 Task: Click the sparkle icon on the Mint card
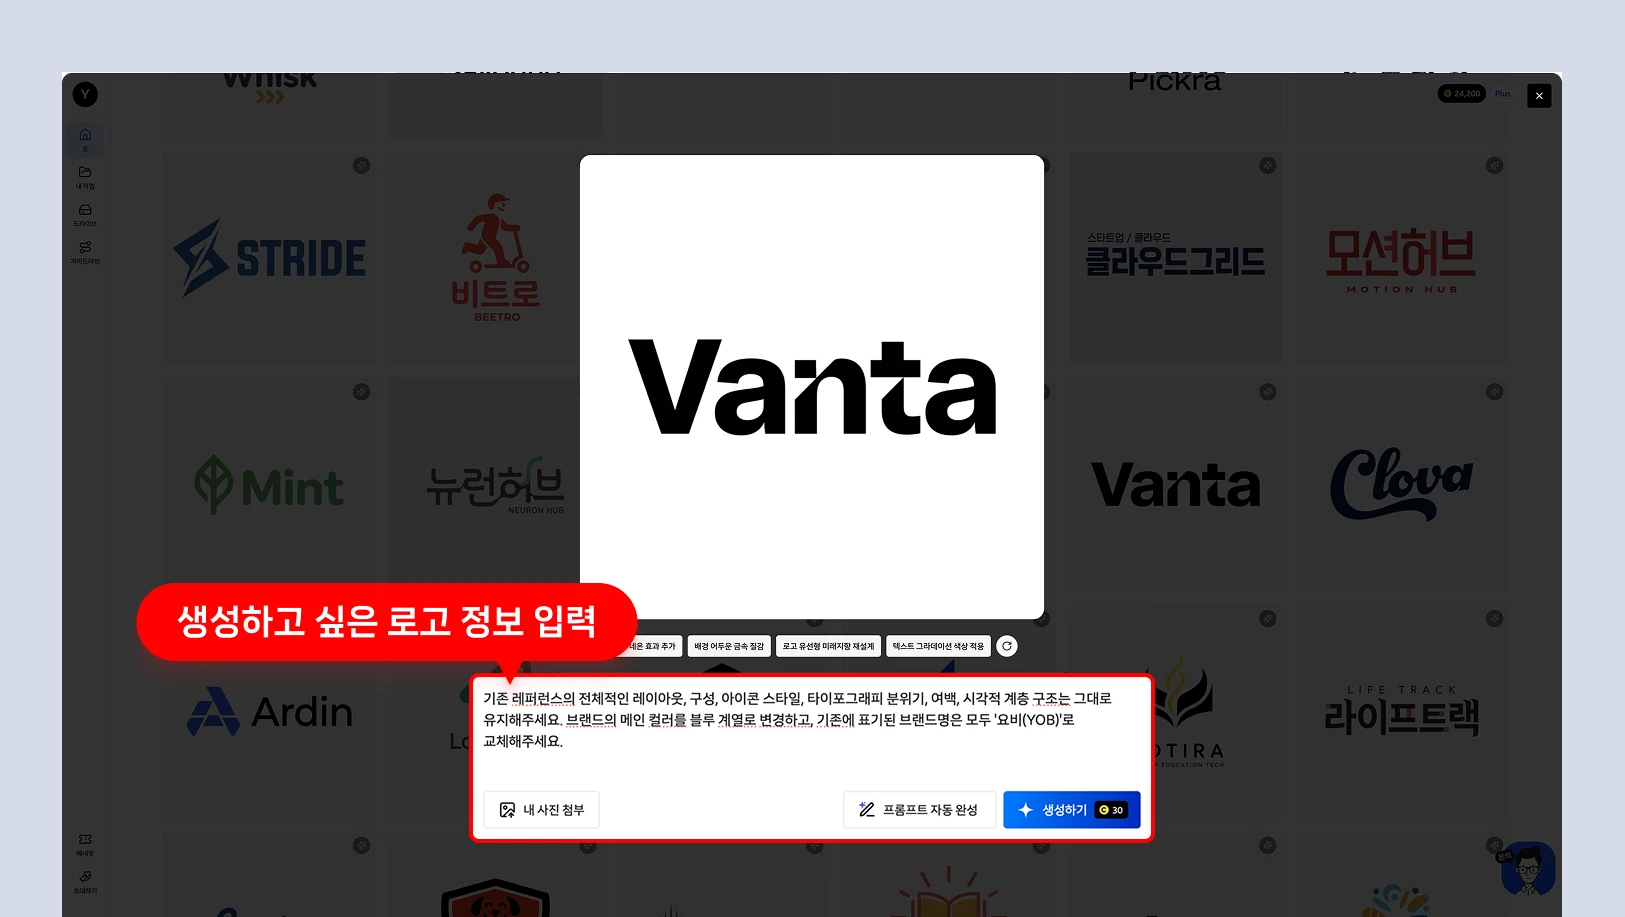(362, 392)
